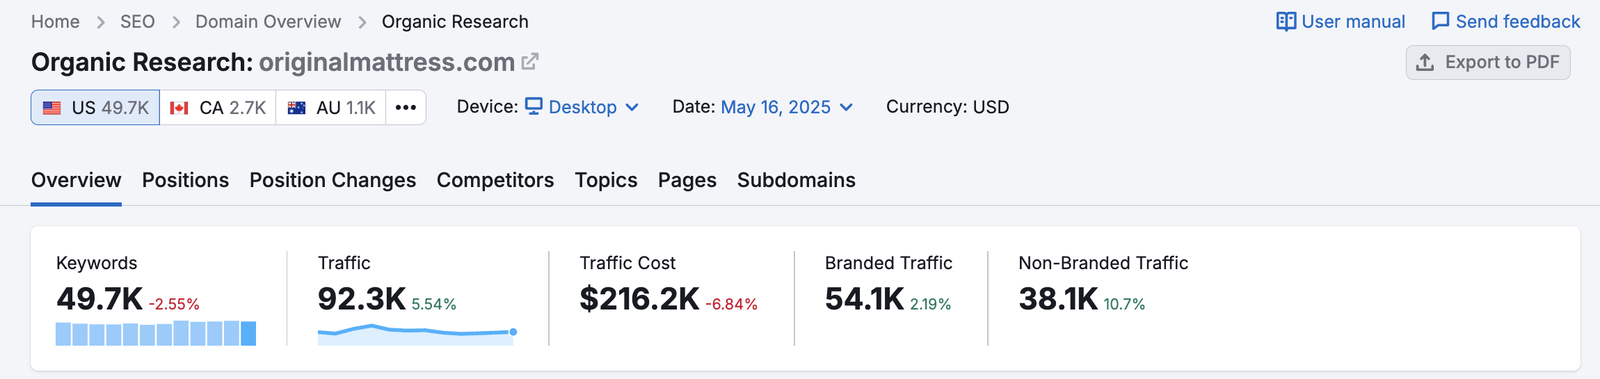1600x379 pixels.
Task: Select the AU 1.1K database
Action: pyautogui.click(x=331, y=108)
